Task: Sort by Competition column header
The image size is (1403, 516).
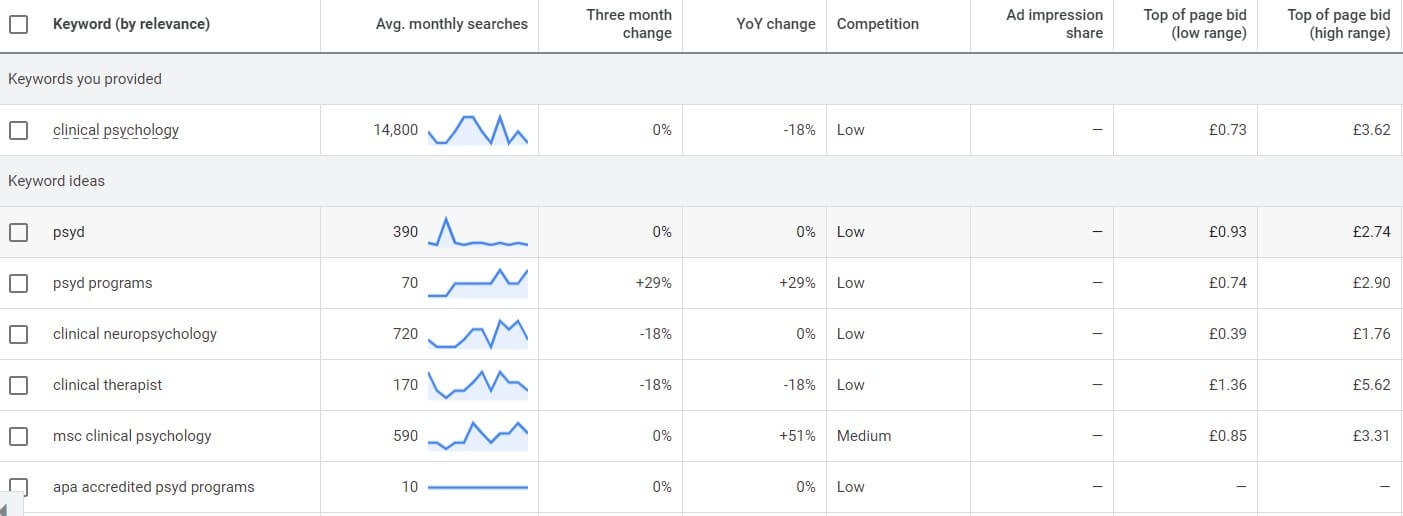Action: (877, 24)
